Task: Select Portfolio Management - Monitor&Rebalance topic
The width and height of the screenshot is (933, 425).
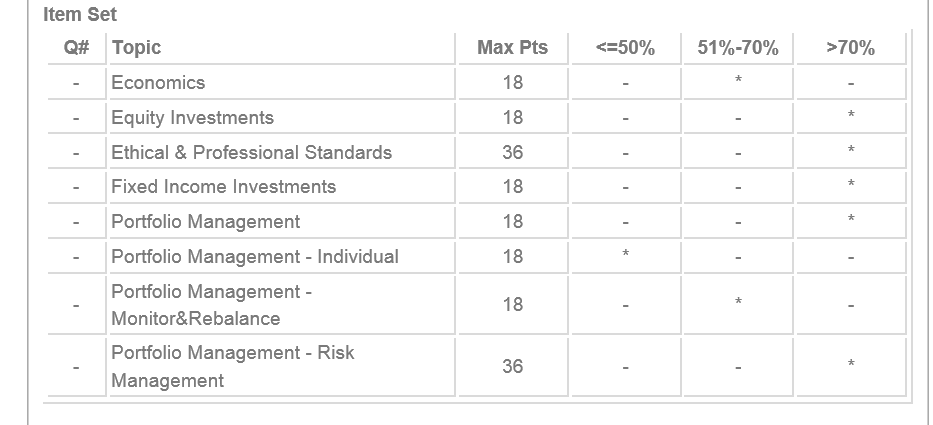Action: (x=211, y=305)
